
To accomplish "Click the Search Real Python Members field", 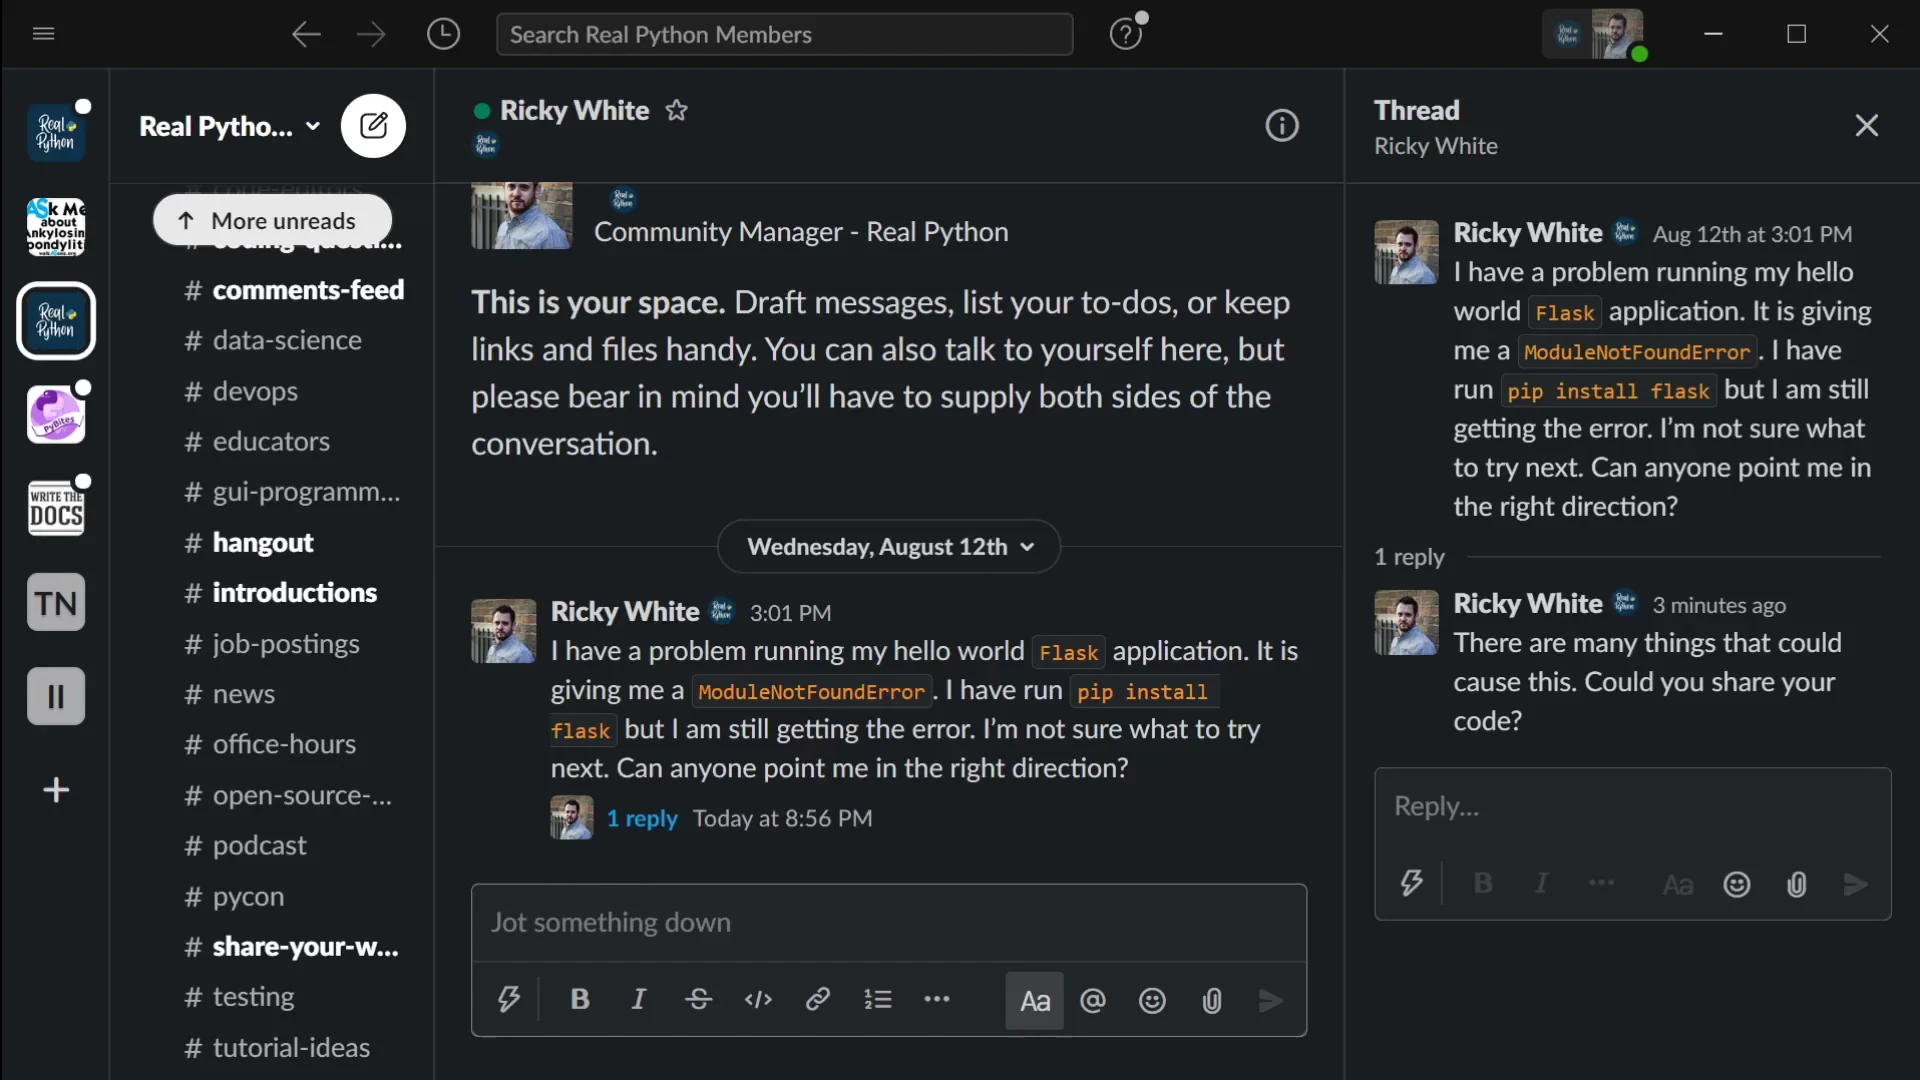I will [784, 34].
